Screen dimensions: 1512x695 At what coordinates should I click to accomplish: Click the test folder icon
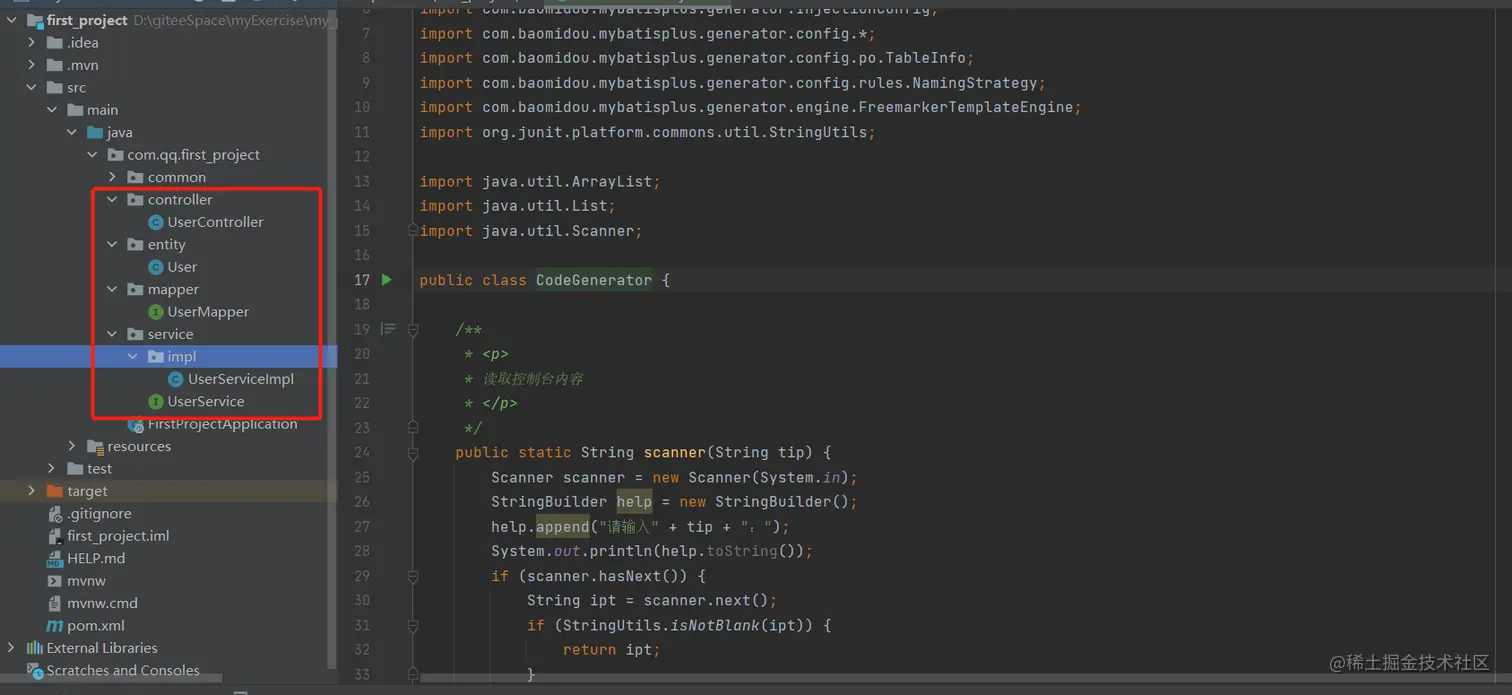pos(75,469)
